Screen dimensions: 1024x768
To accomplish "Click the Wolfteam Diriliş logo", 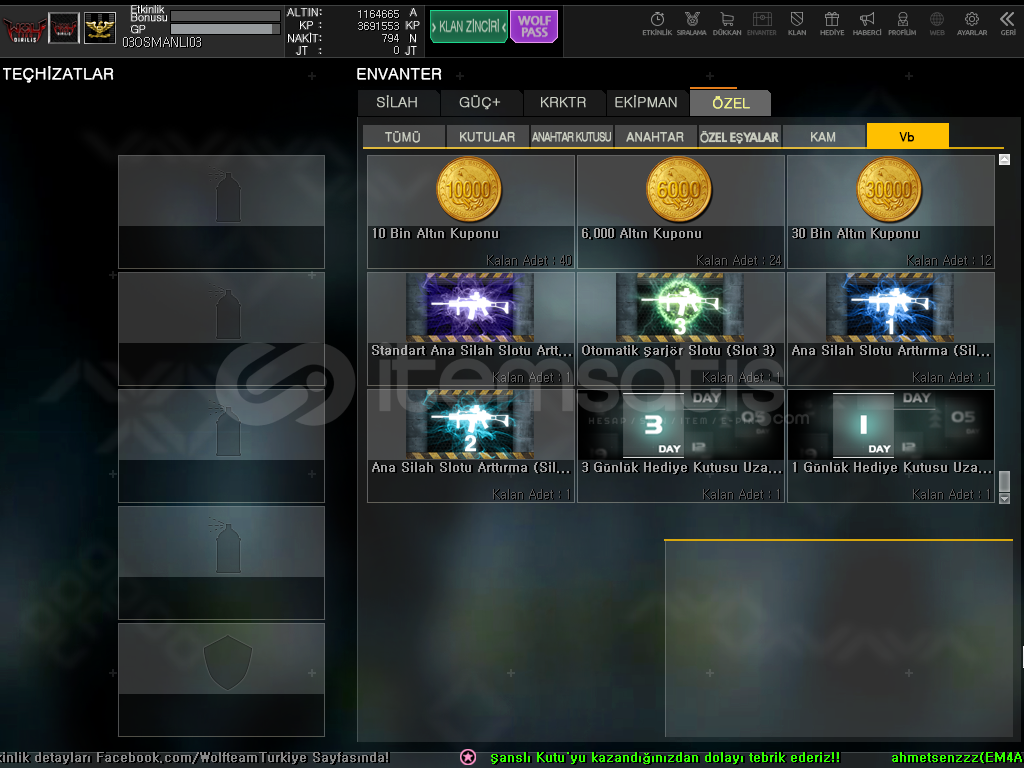I will click(x=24, y=29).
